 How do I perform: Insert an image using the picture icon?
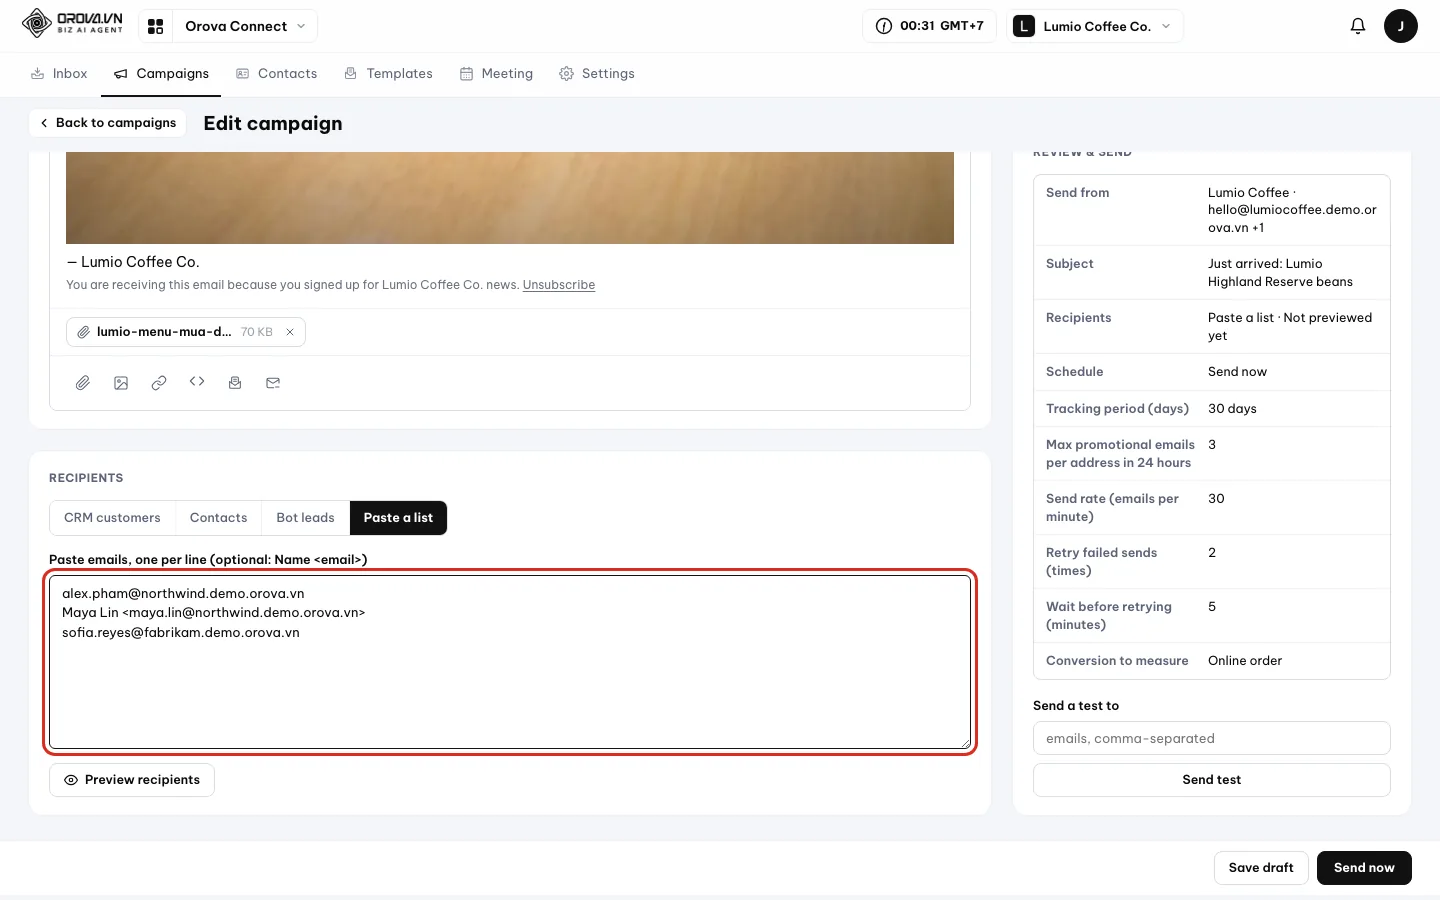(x=121, y=383)
